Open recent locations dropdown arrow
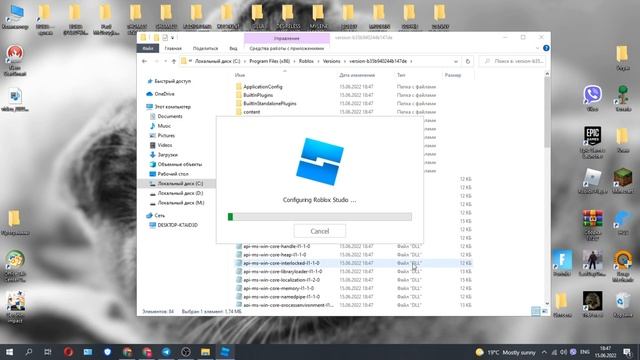 coord(165,61)
